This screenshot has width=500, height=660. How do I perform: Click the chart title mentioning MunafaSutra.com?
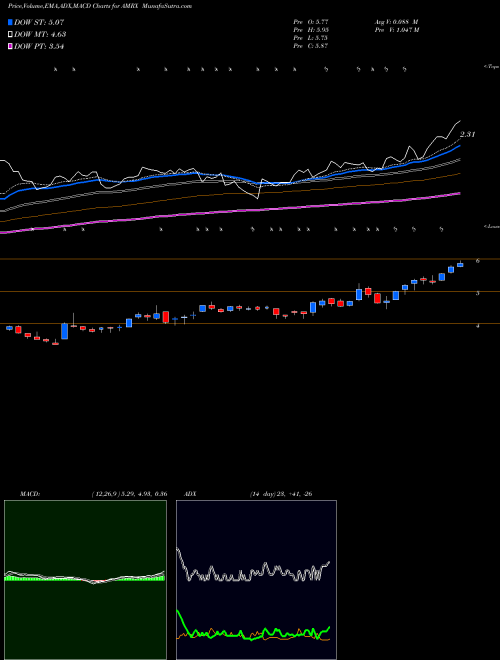(100, 6)
